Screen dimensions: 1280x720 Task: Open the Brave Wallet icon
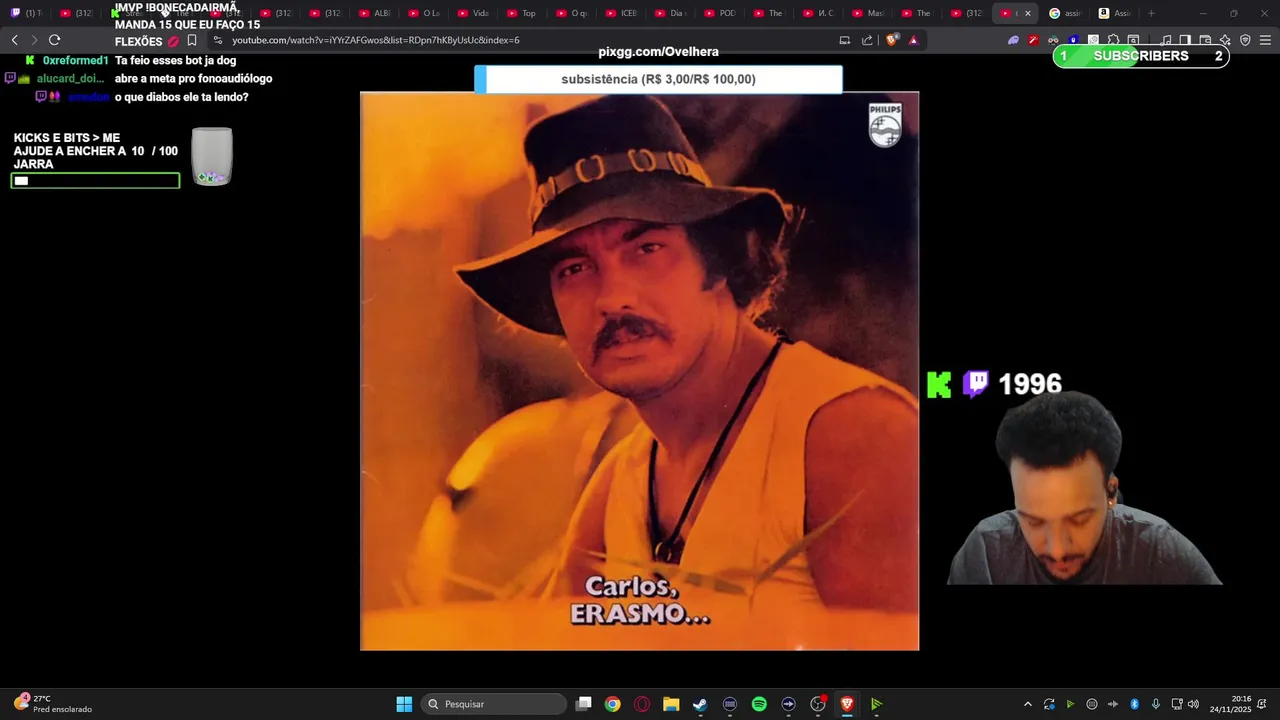point(1205,40)
